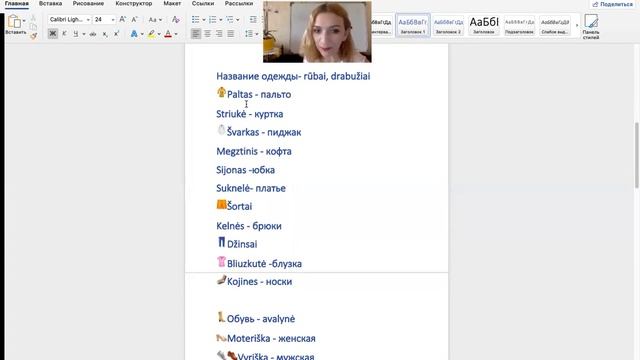Expand the styles gallery arrow
640x360 pixels.
coord(577,25)
